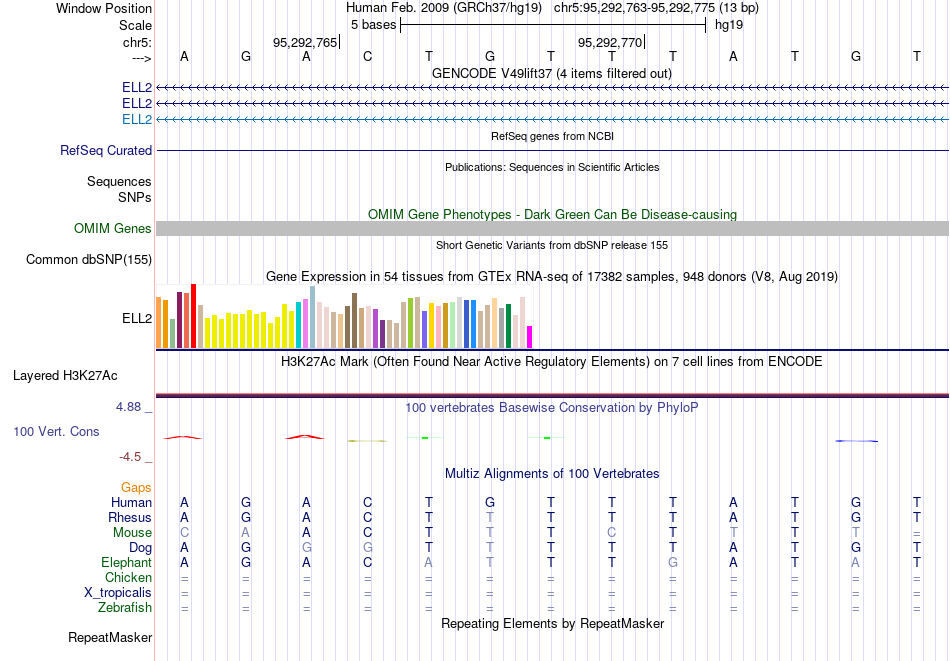Click the Zebrafish alignment row label

coord(125,607)
